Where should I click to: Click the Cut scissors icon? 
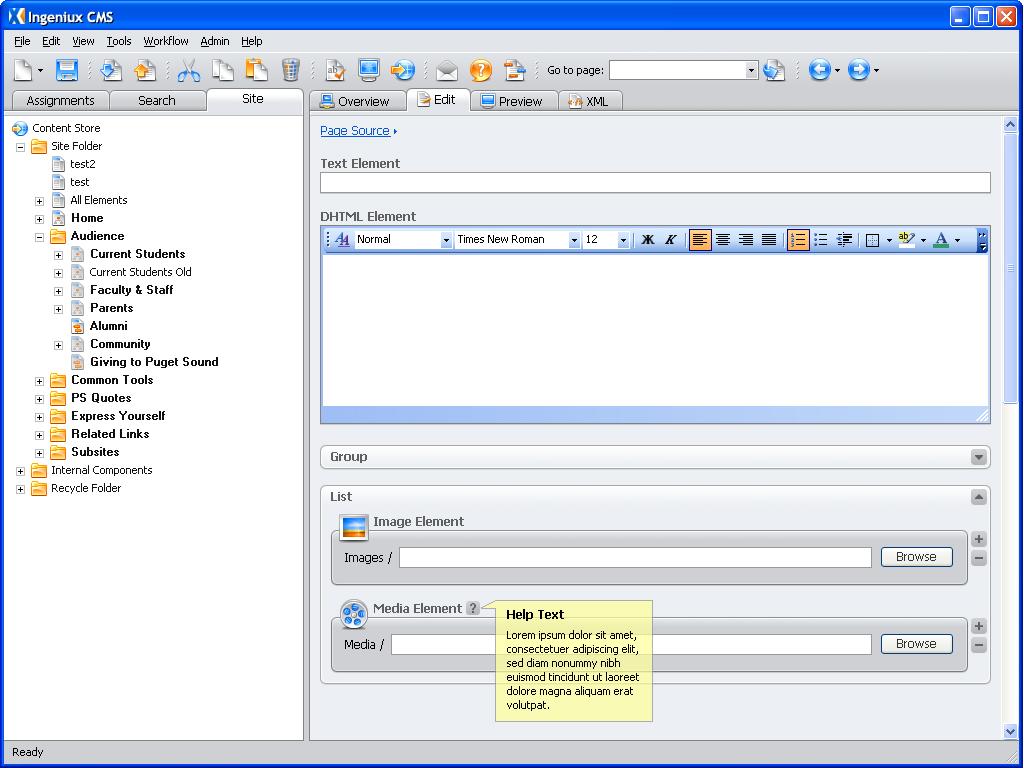[x=189, y=70]
